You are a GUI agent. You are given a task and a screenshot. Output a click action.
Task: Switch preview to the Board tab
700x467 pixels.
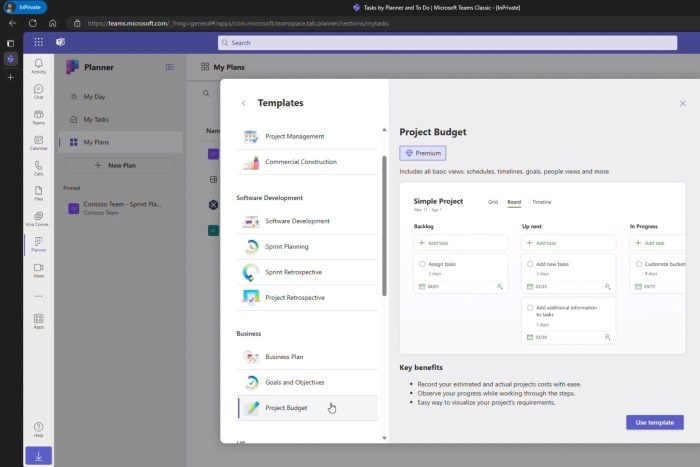click(514, 202)
